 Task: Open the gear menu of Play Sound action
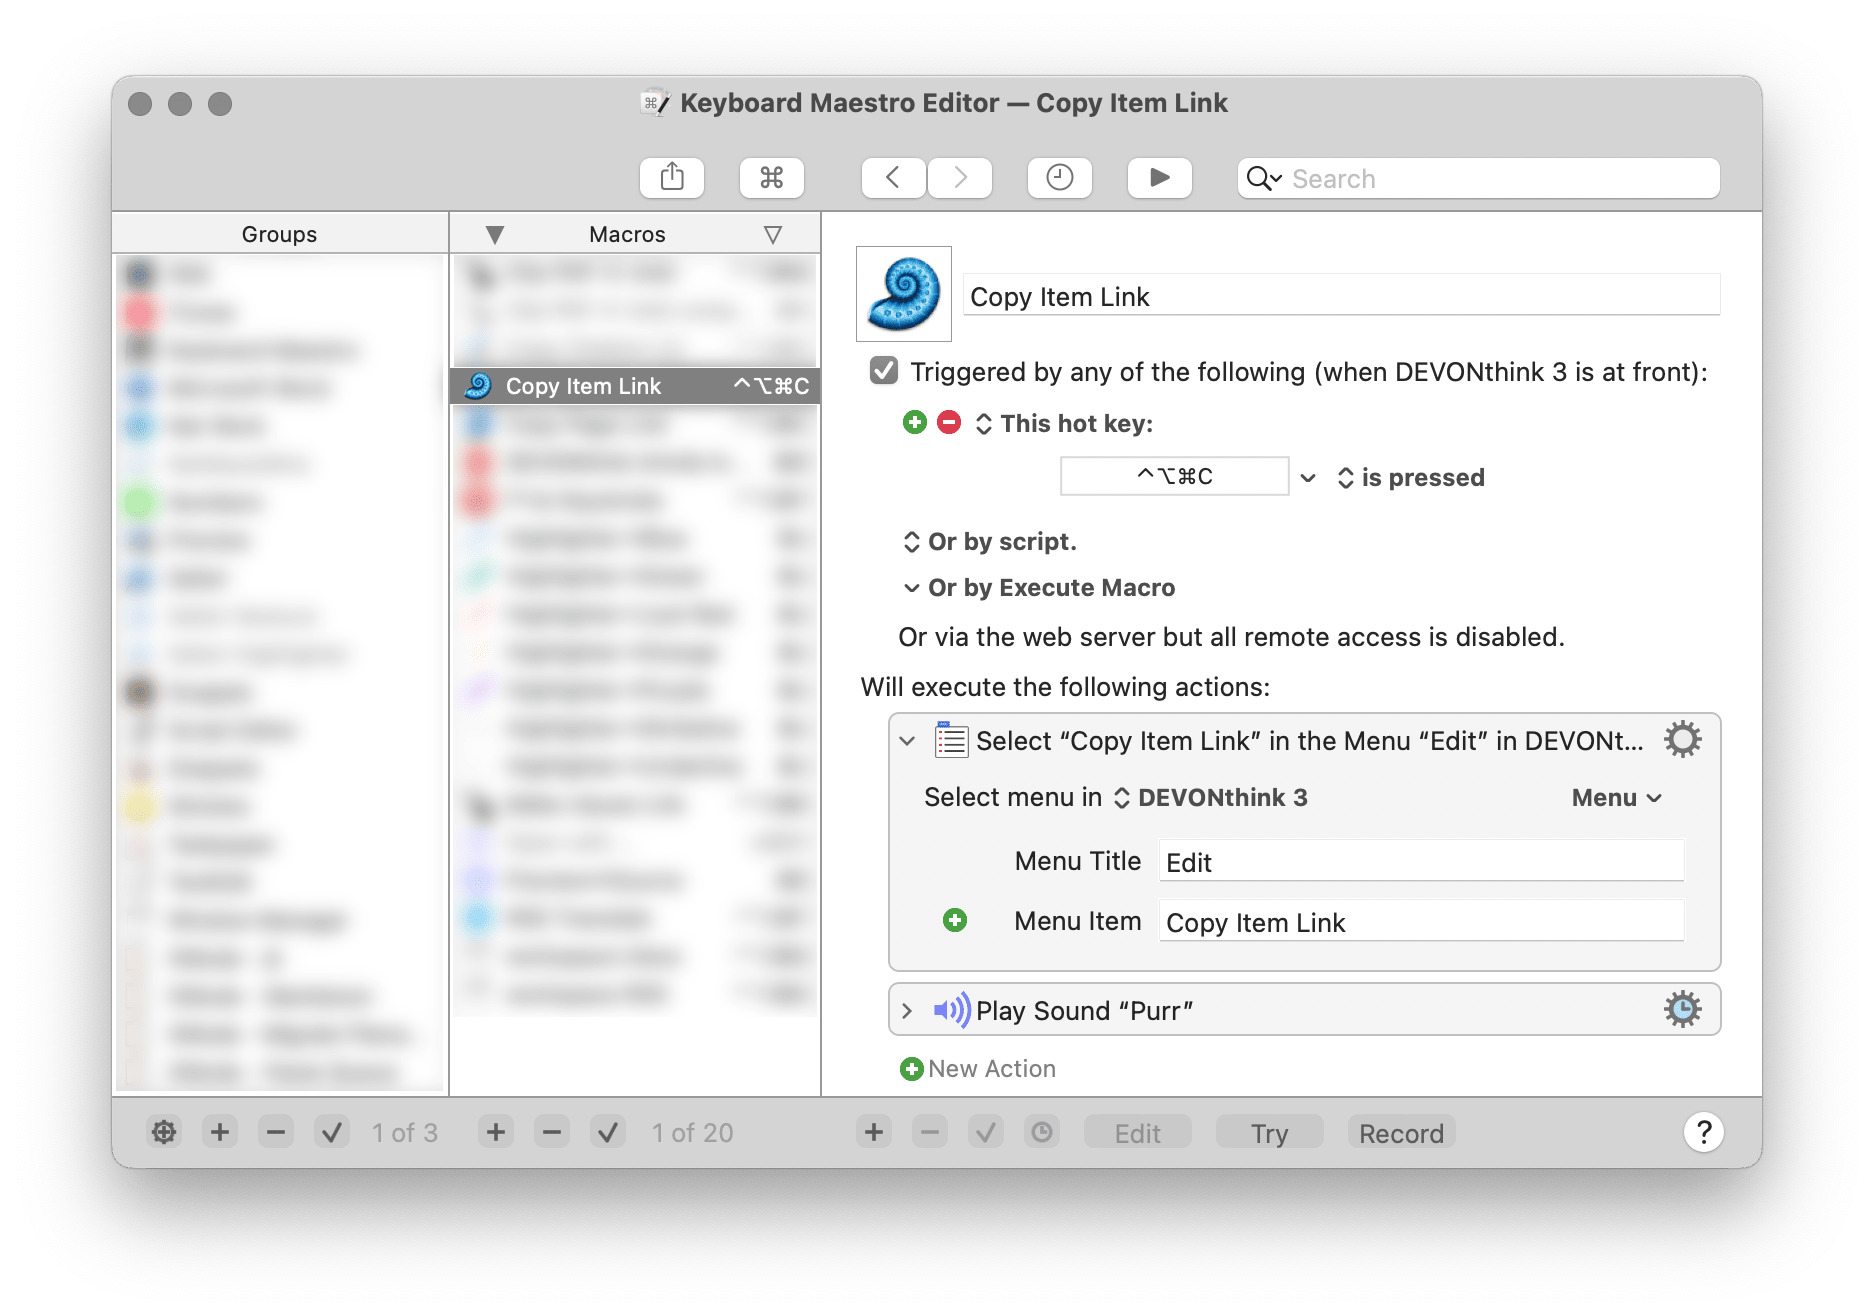[x=1682, y=1009]
